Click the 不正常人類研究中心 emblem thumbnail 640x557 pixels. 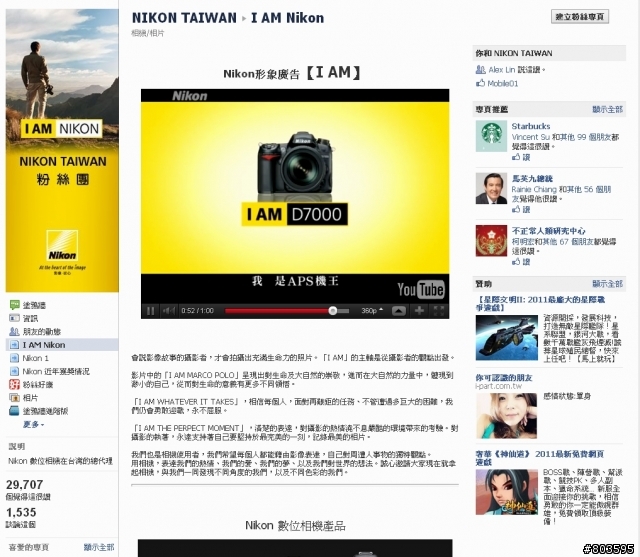pos(491,241)
